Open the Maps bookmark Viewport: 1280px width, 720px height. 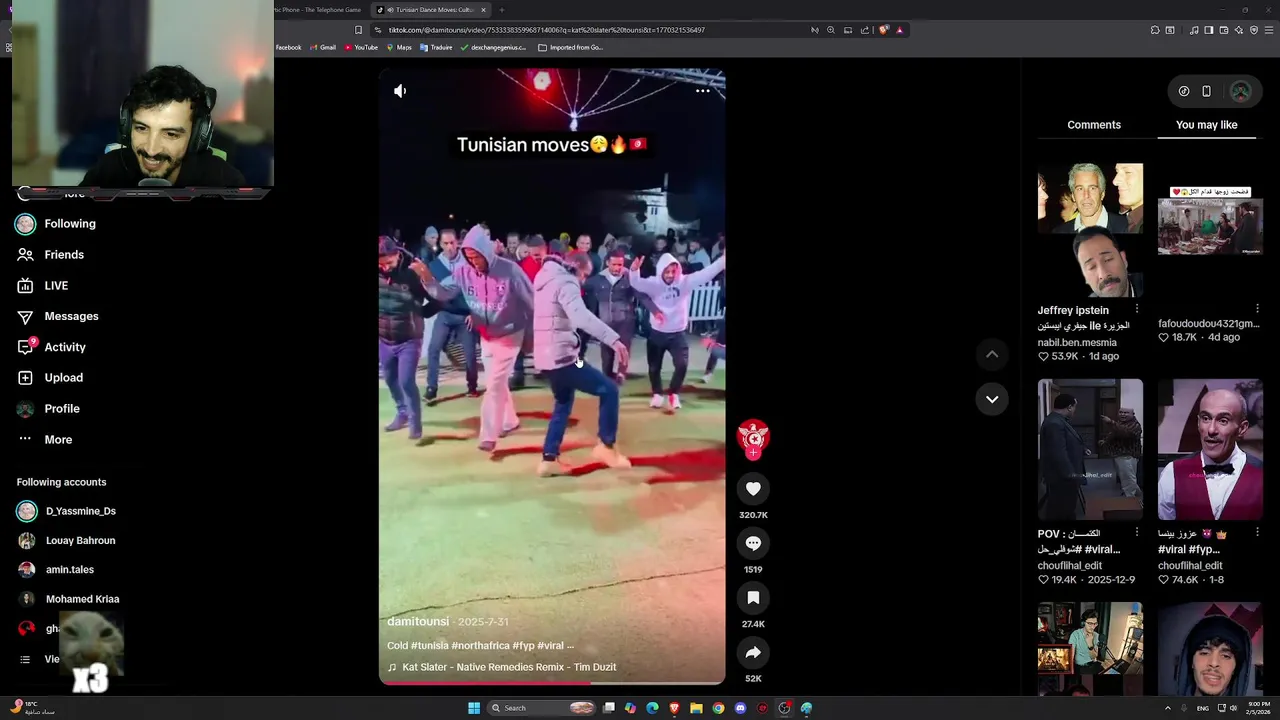(x=399, y=47)
